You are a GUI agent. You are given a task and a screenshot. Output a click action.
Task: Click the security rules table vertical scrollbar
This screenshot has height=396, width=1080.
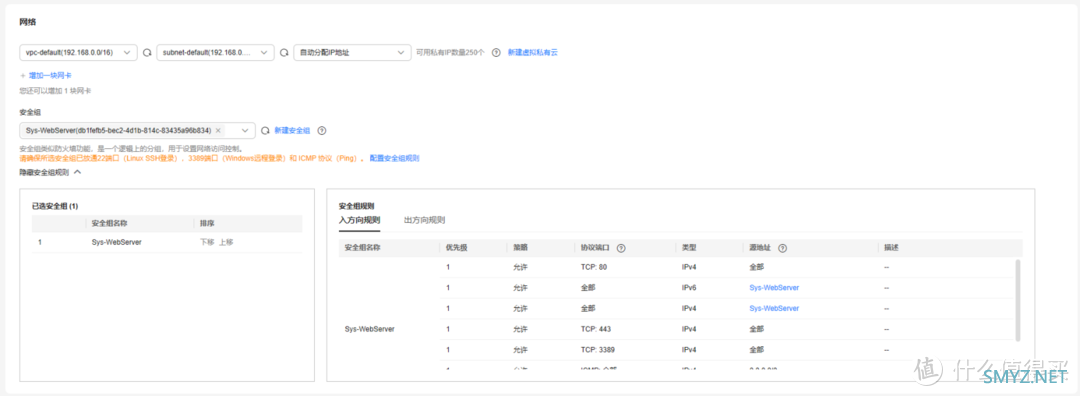[1018, 300]
